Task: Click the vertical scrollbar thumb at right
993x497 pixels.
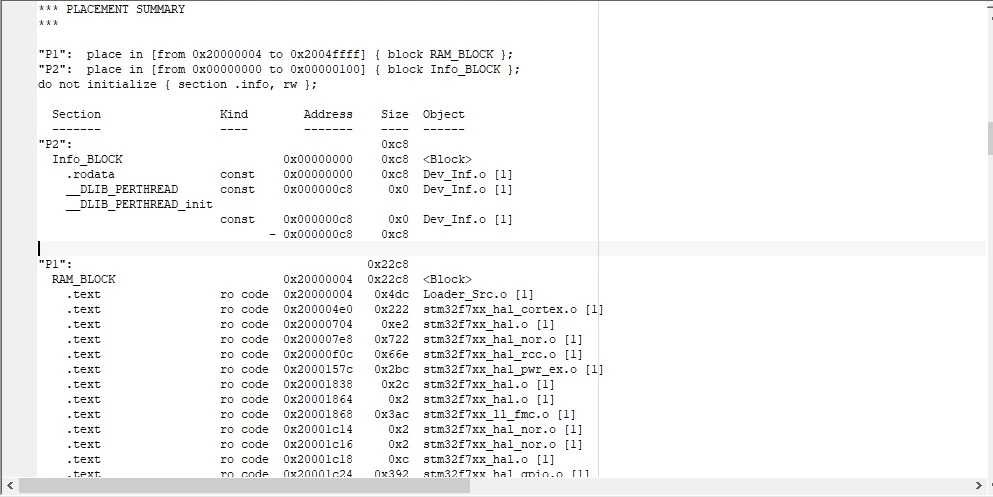Action: 989,137
